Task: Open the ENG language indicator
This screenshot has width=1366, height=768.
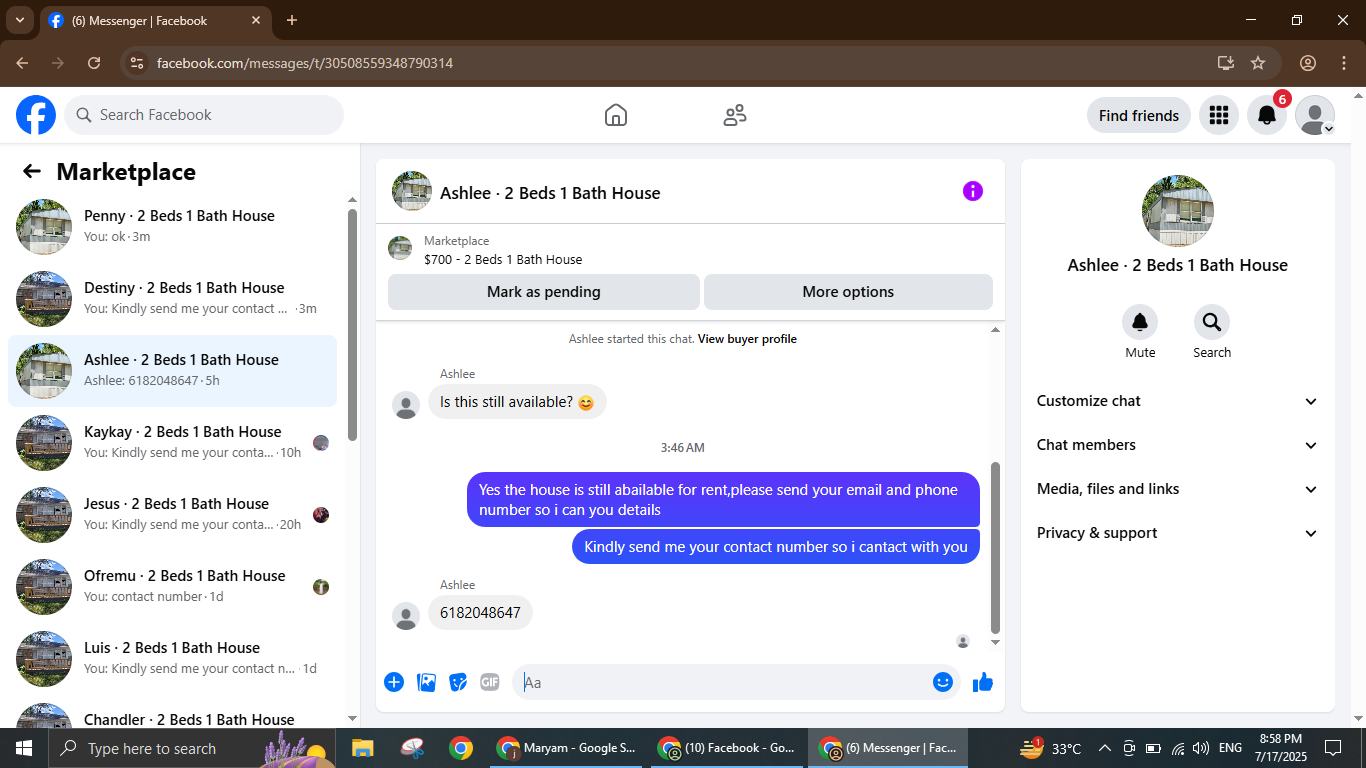Action: (1230, 748)
